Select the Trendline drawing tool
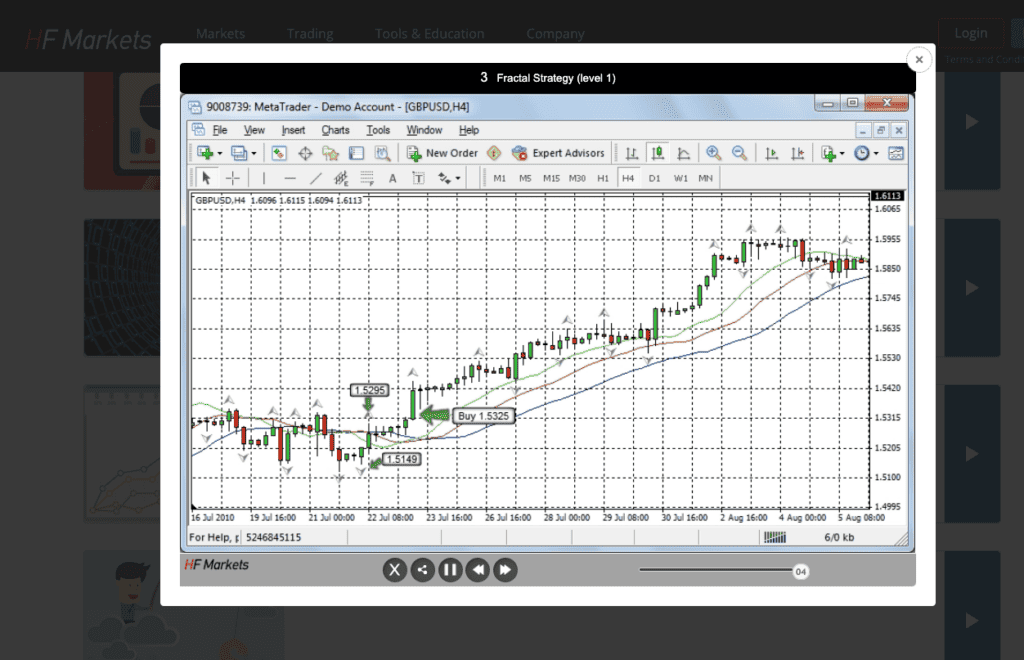This screenshot has width=1024, height=660. coord(315,178)
